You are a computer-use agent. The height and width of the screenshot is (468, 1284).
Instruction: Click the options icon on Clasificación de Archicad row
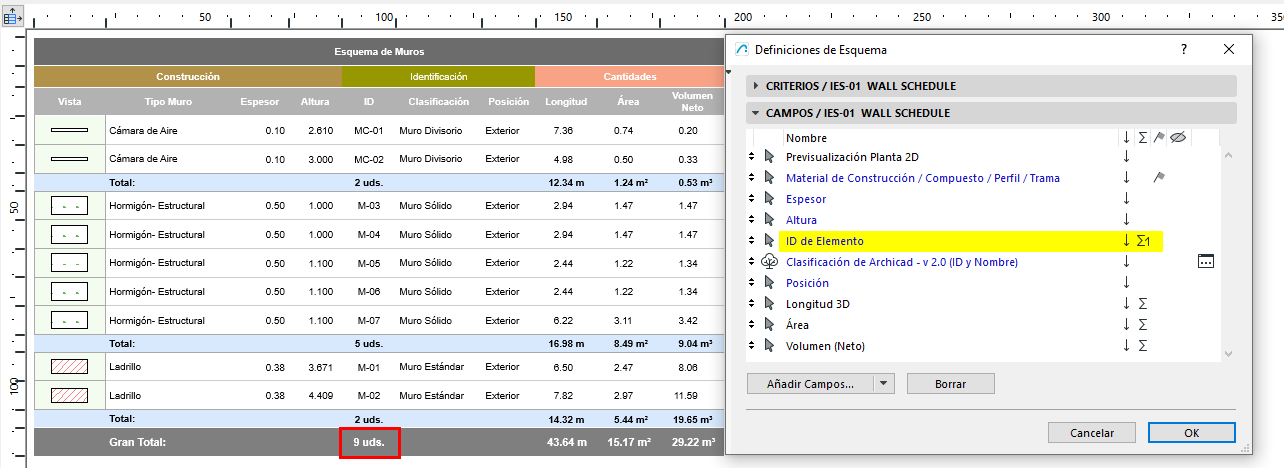(x=1206, y=262)
